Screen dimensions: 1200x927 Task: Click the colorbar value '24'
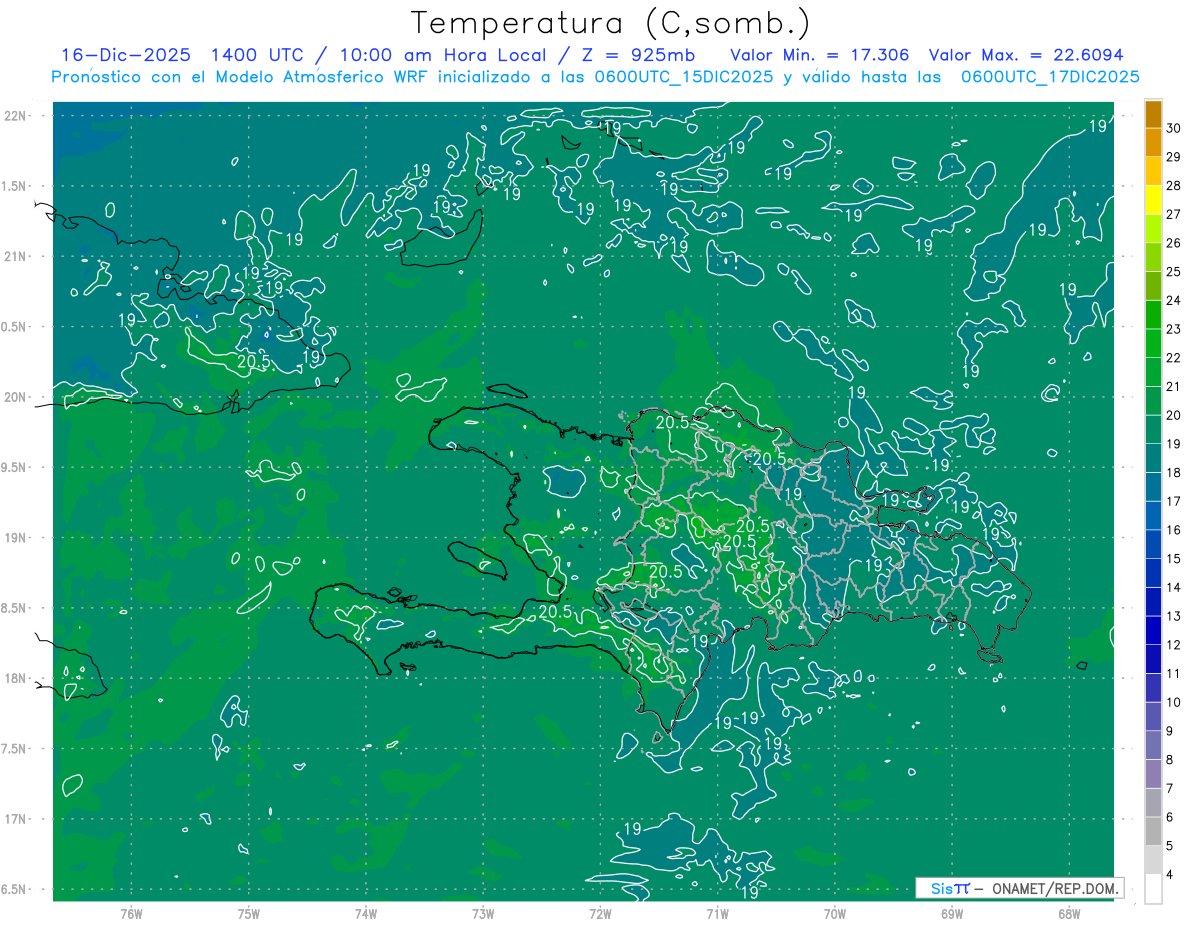1174,300
